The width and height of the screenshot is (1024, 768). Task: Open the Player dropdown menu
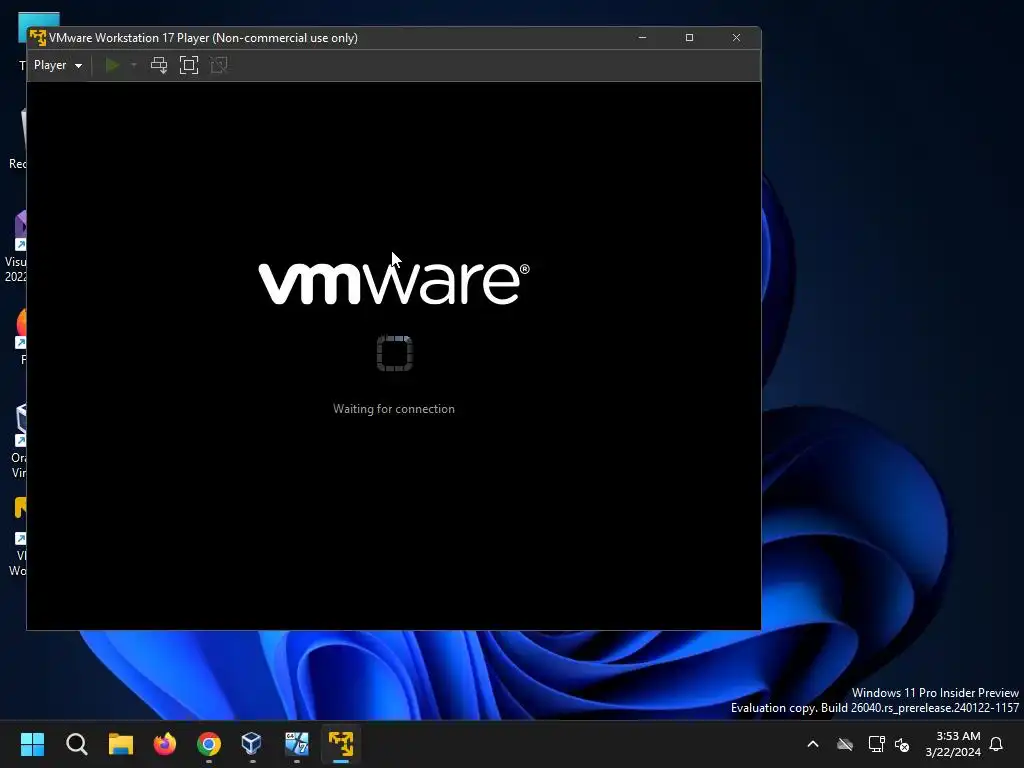pos(57,65)
